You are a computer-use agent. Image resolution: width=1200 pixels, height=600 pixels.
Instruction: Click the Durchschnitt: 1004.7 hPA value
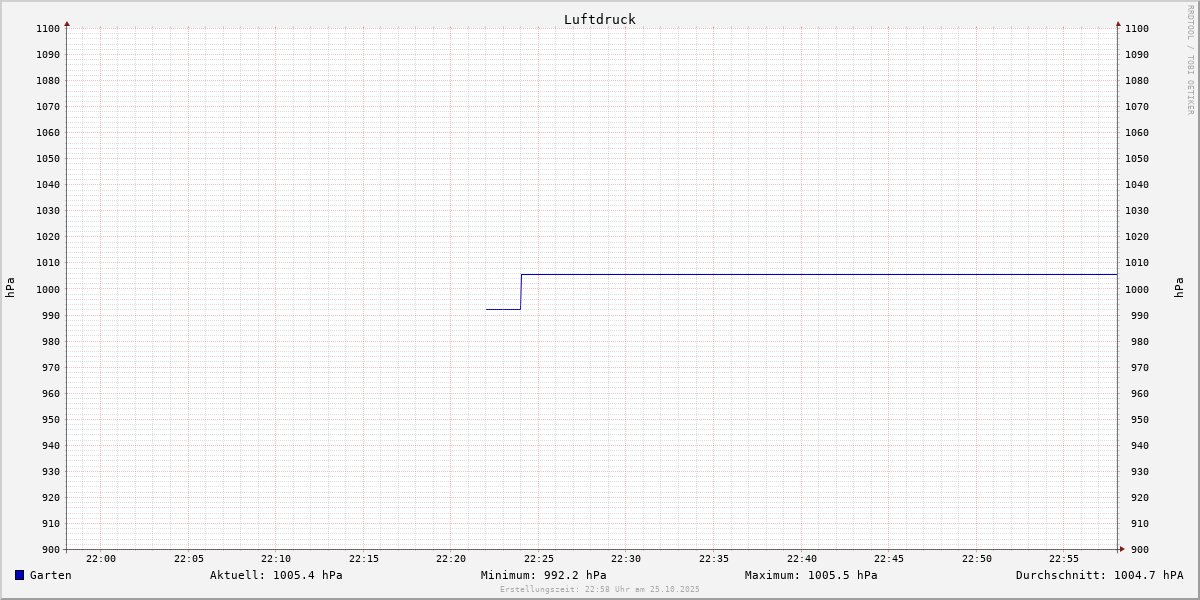click(x=1099, y=575)
